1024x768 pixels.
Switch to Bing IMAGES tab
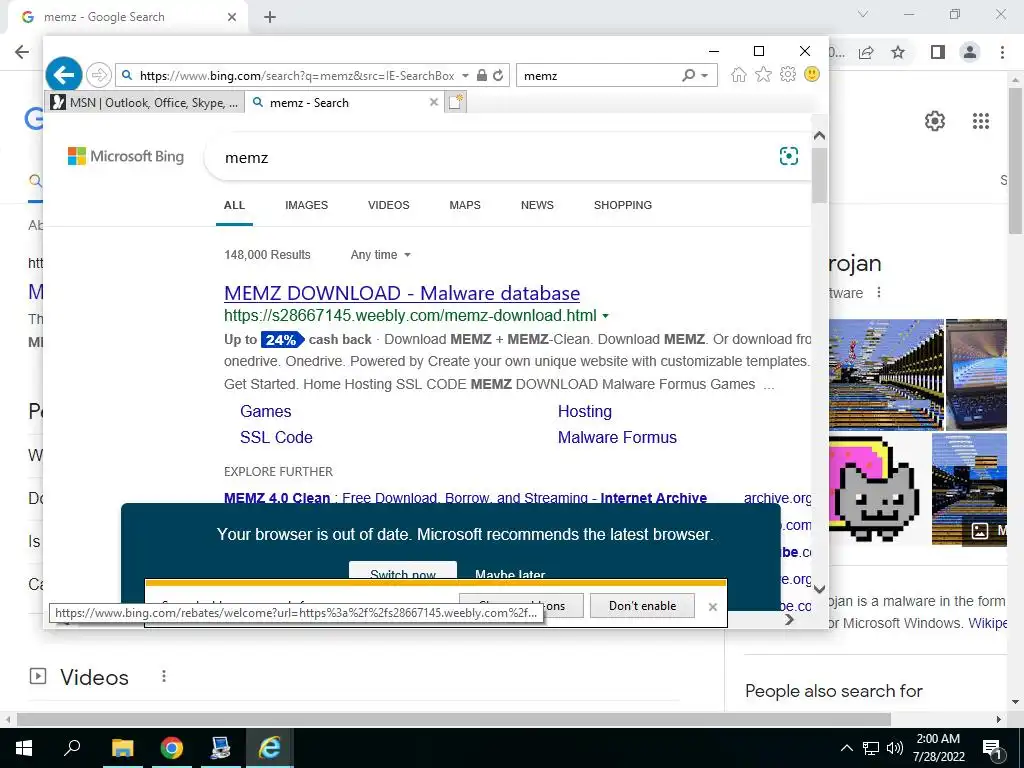tap(306, 205)
